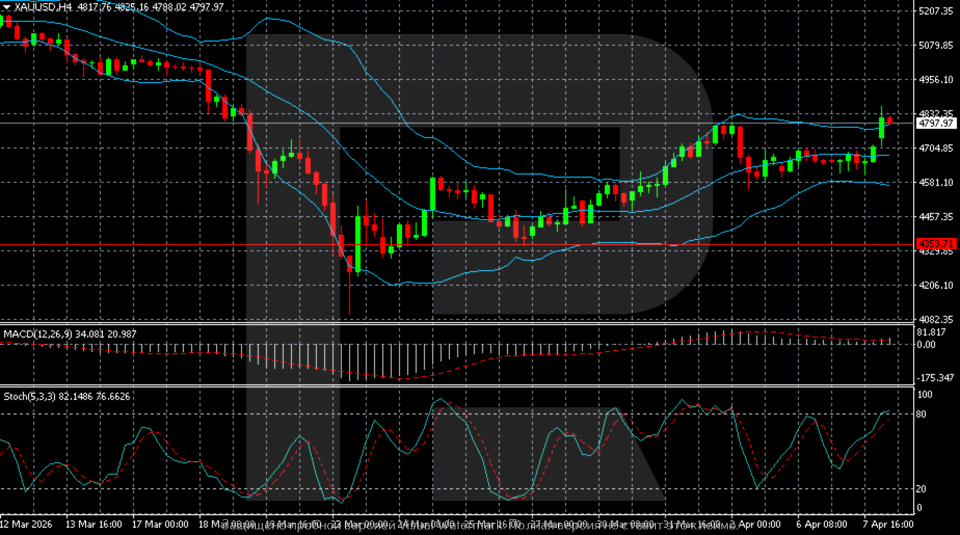This screenshot has width=960, height=535.
Task: Select the red 4353.71 level price tag
Action: pyautogui.click(x=936, y=244)
